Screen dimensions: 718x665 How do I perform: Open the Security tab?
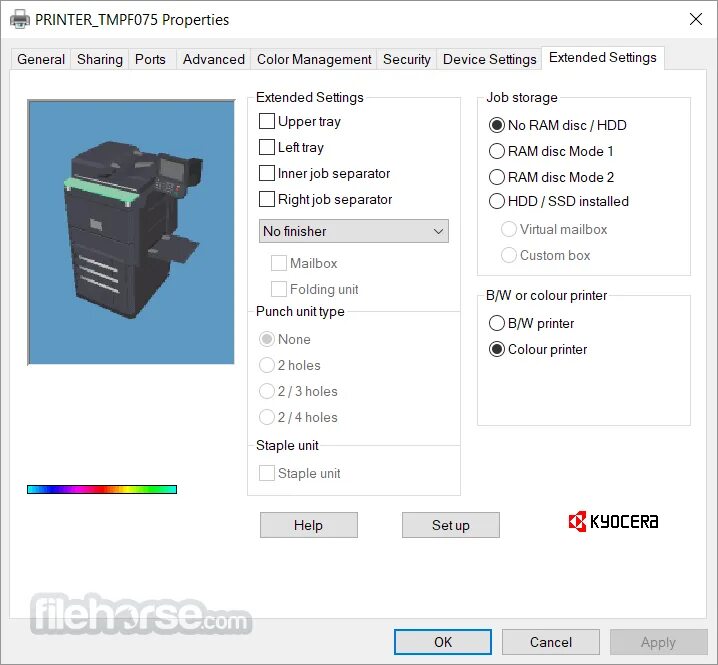pos(407,59)
